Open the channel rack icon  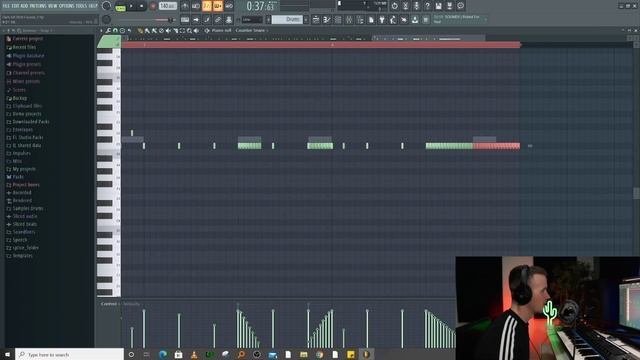click(338, 20)
